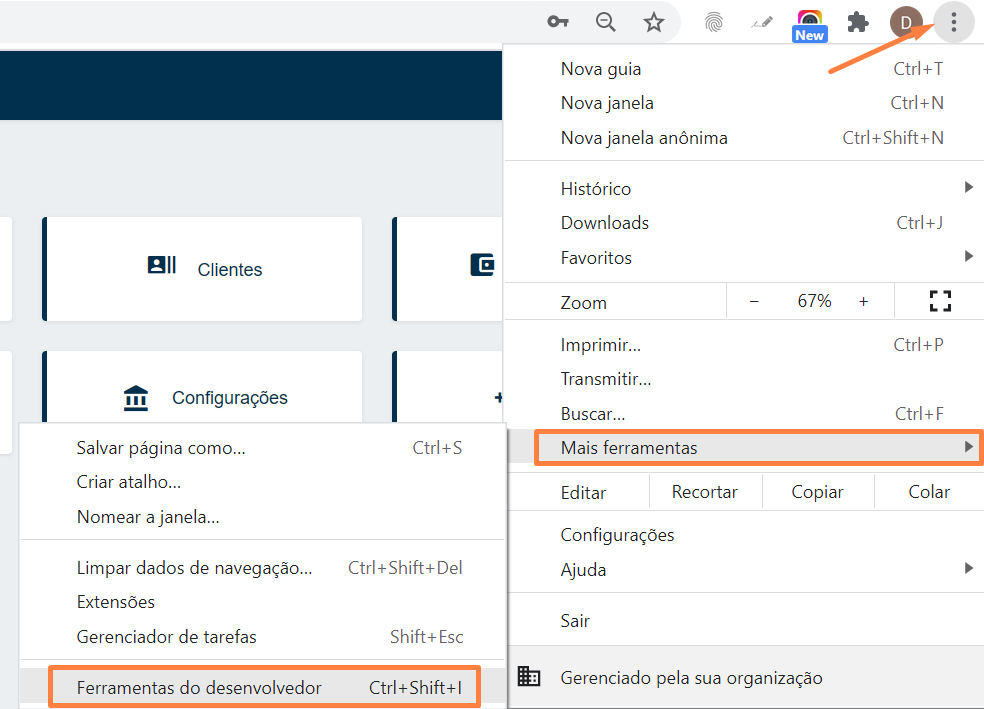984x709 pixels.
Task: Open the Extensions puzzle piece menu
Action: pyautogui.click(x=858, y=23)
